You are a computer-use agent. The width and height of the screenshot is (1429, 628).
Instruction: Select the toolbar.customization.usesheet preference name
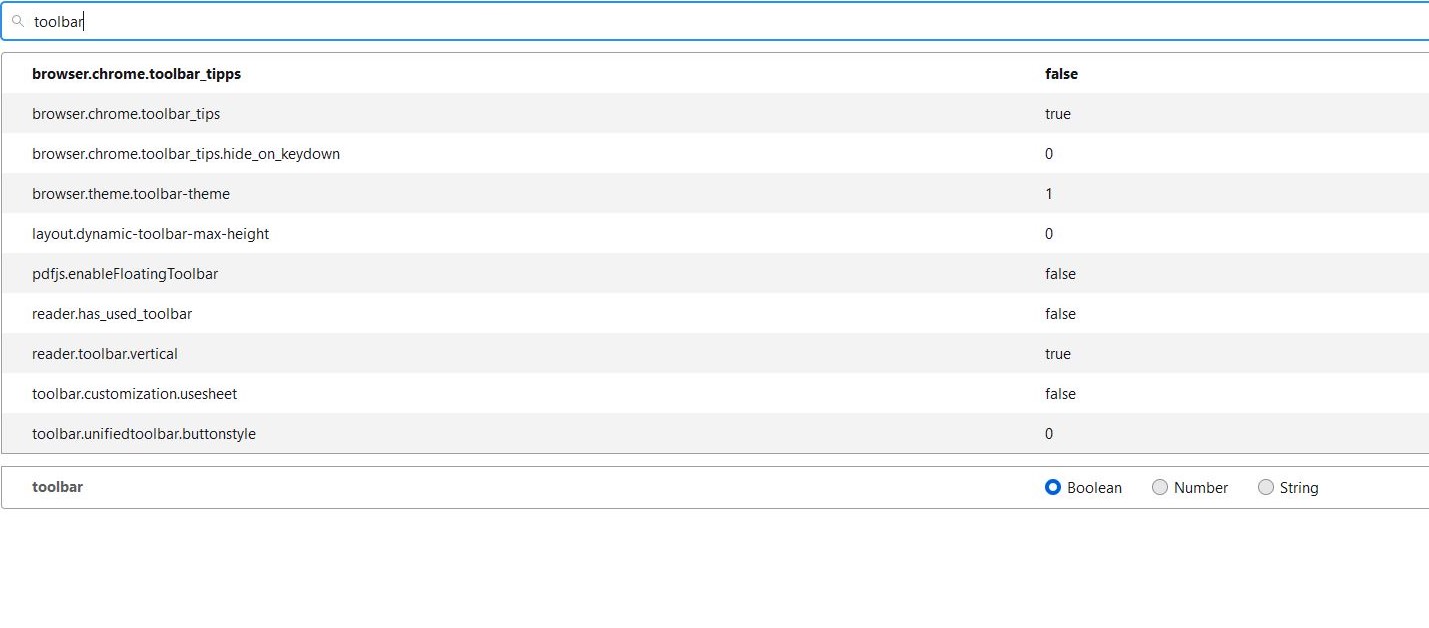(x=134, y=394)
